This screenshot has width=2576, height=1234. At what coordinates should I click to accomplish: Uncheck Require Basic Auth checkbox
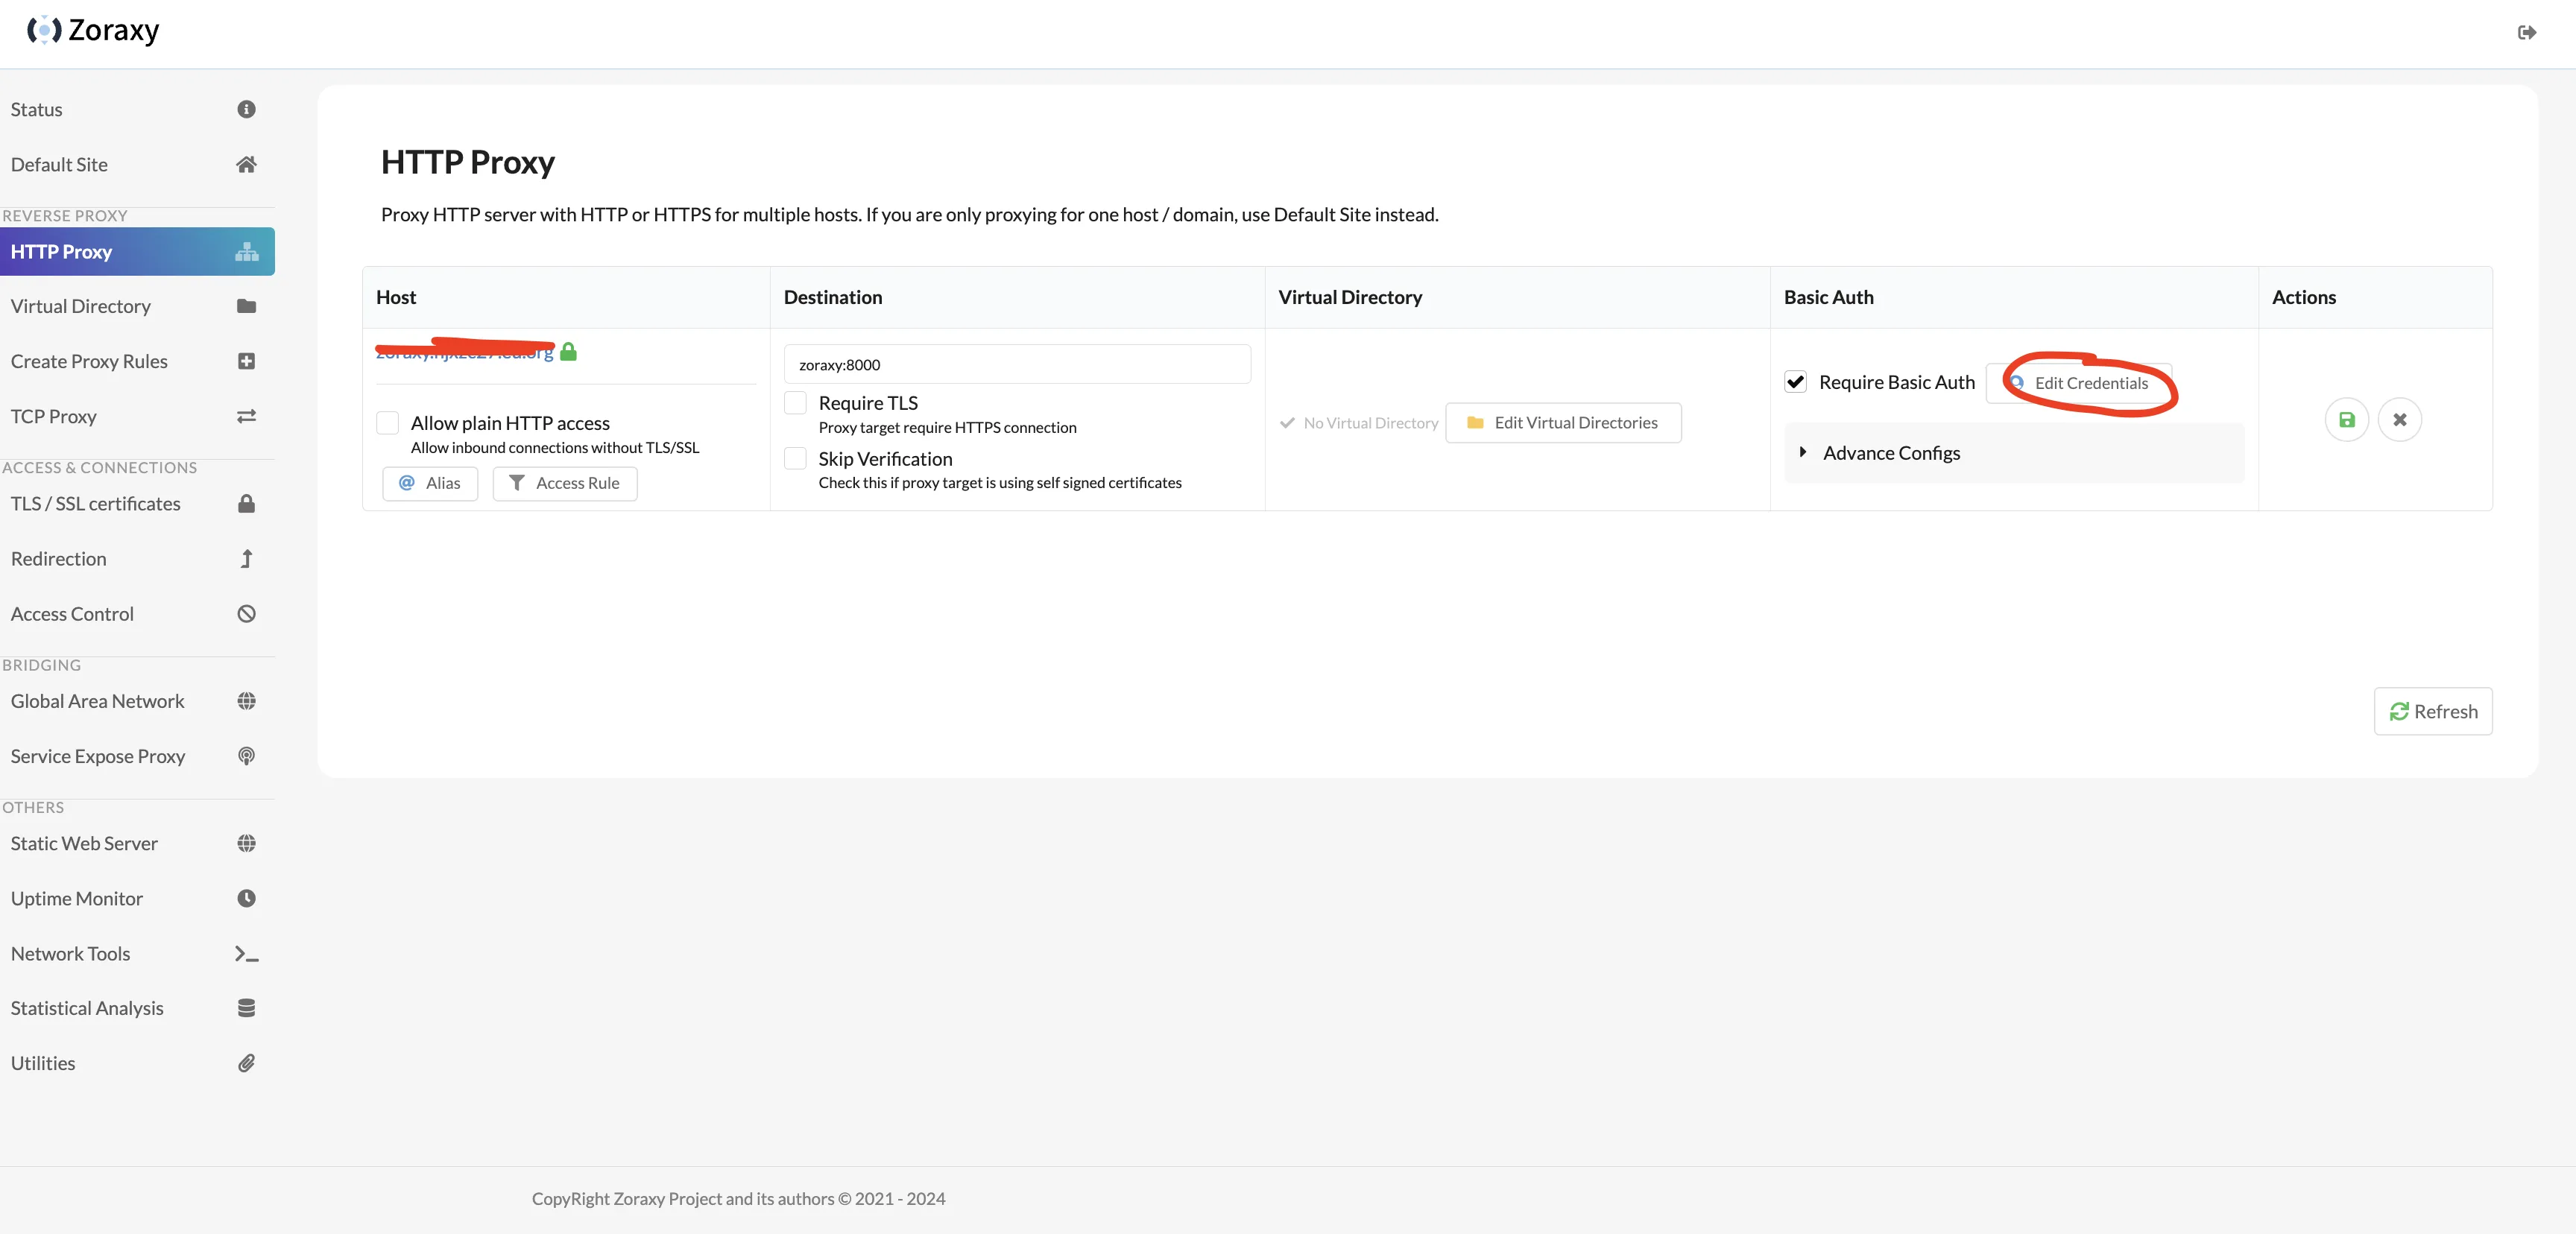1795,382
